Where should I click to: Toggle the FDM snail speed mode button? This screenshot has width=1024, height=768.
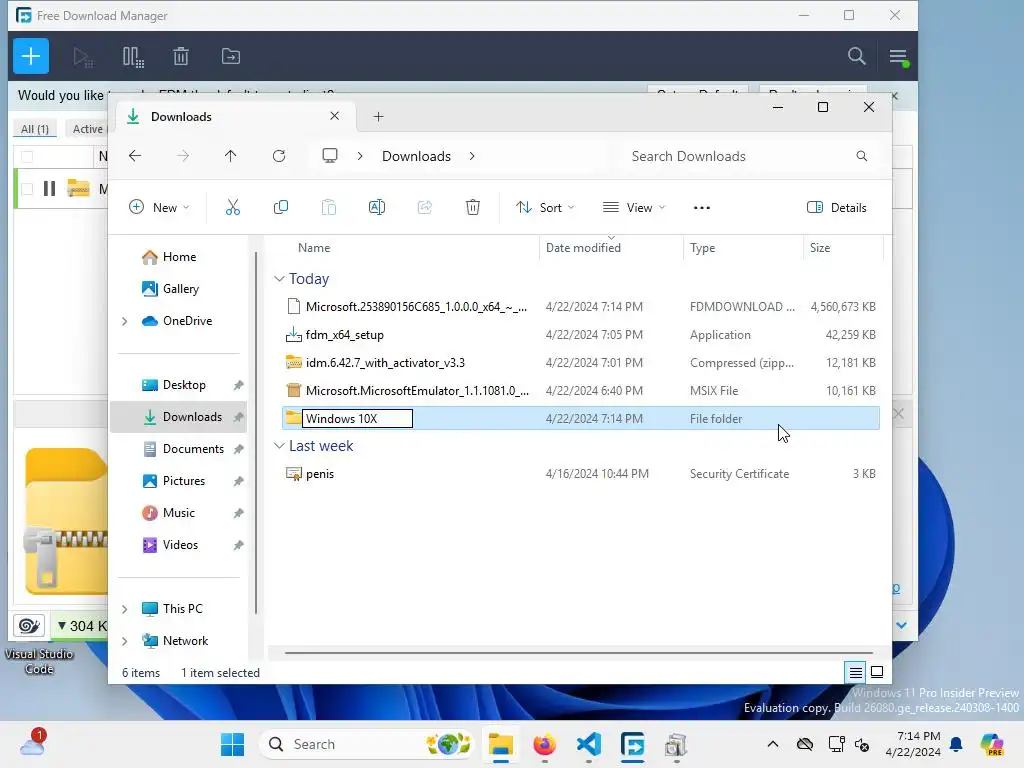(x=29, y=626)
